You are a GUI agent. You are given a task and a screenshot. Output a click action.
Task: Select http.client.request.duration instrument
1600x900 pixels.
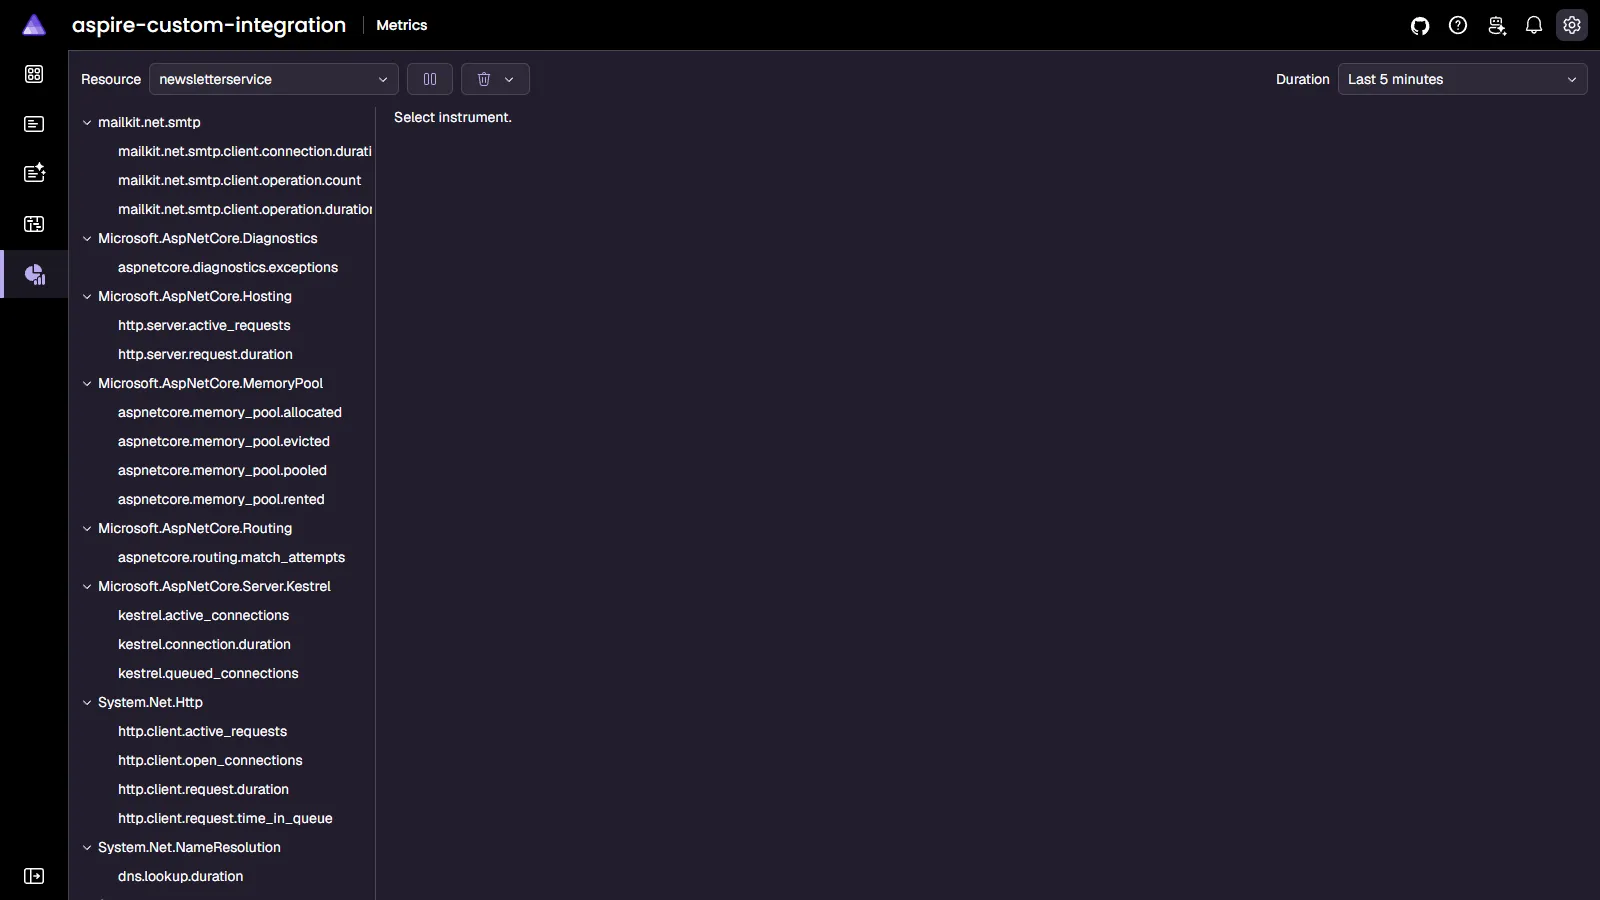pyautogui.click(x=203, y=789)
